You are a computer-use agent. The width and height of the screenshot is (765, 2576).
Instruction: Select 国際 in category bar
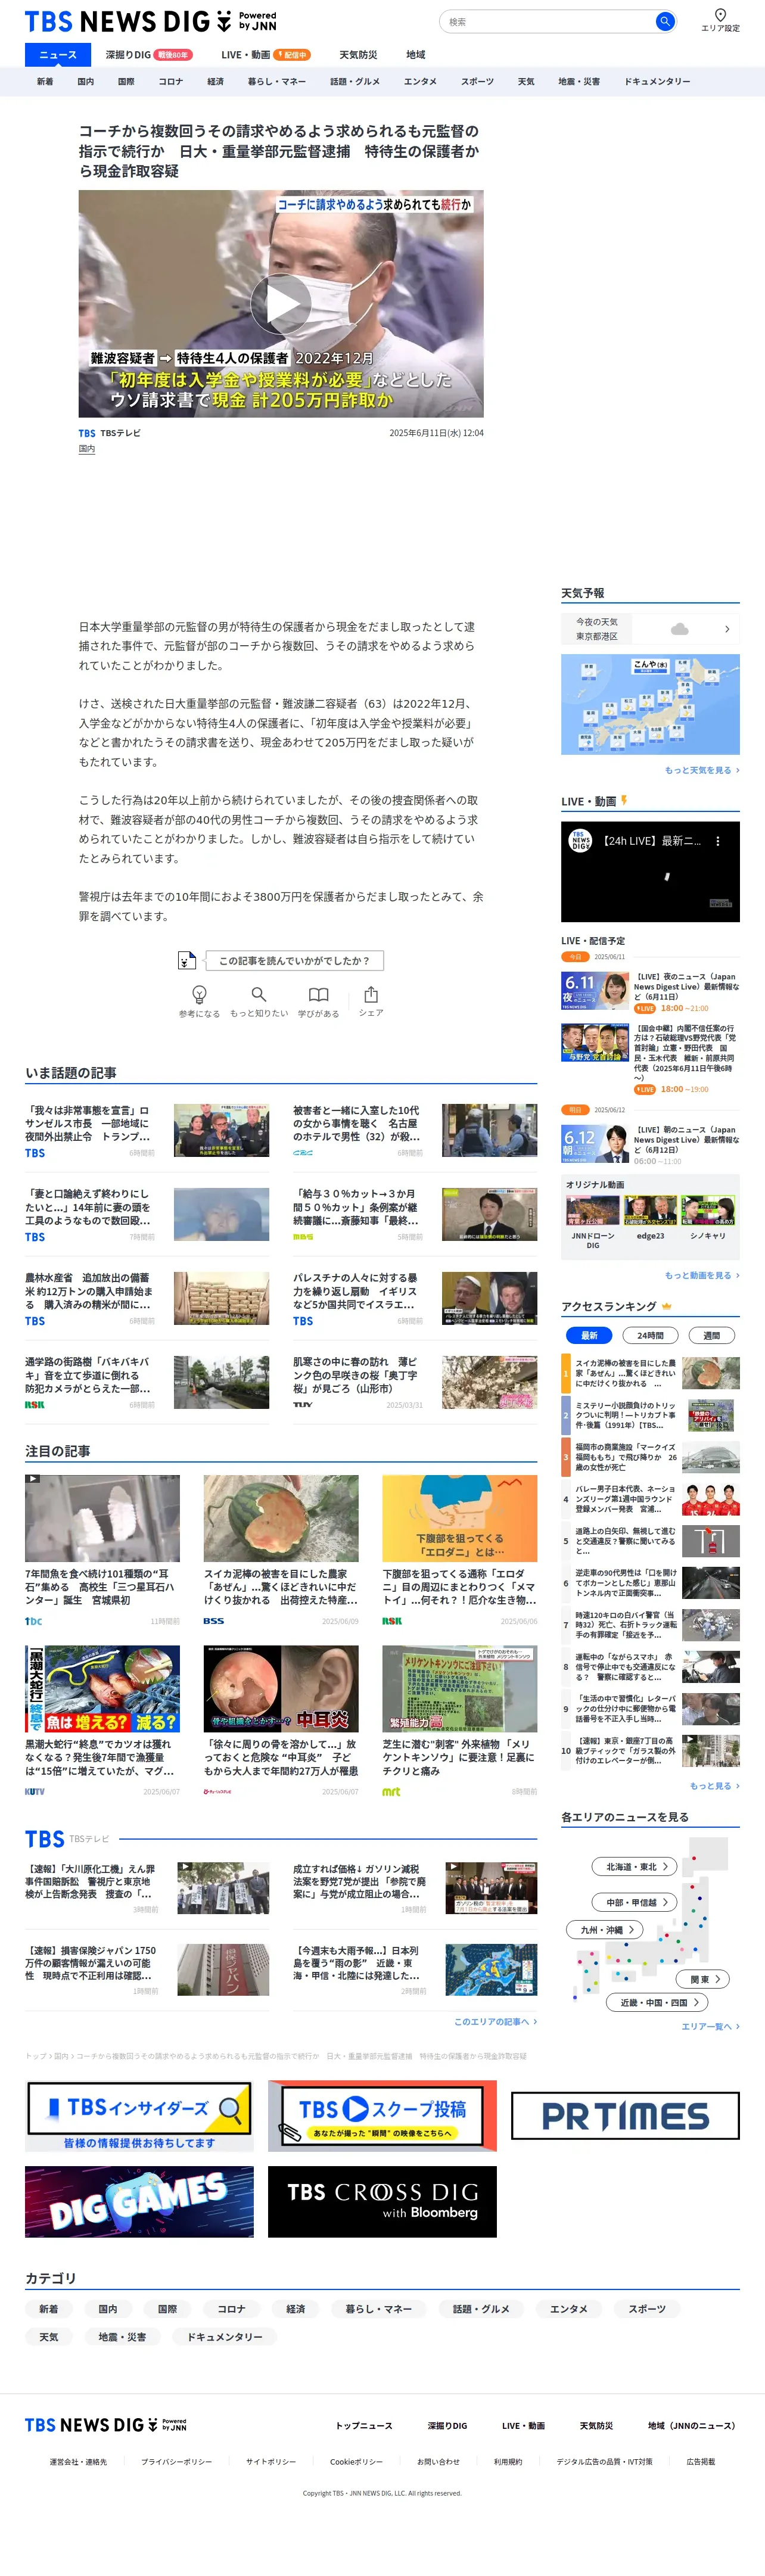click(126, 82)
